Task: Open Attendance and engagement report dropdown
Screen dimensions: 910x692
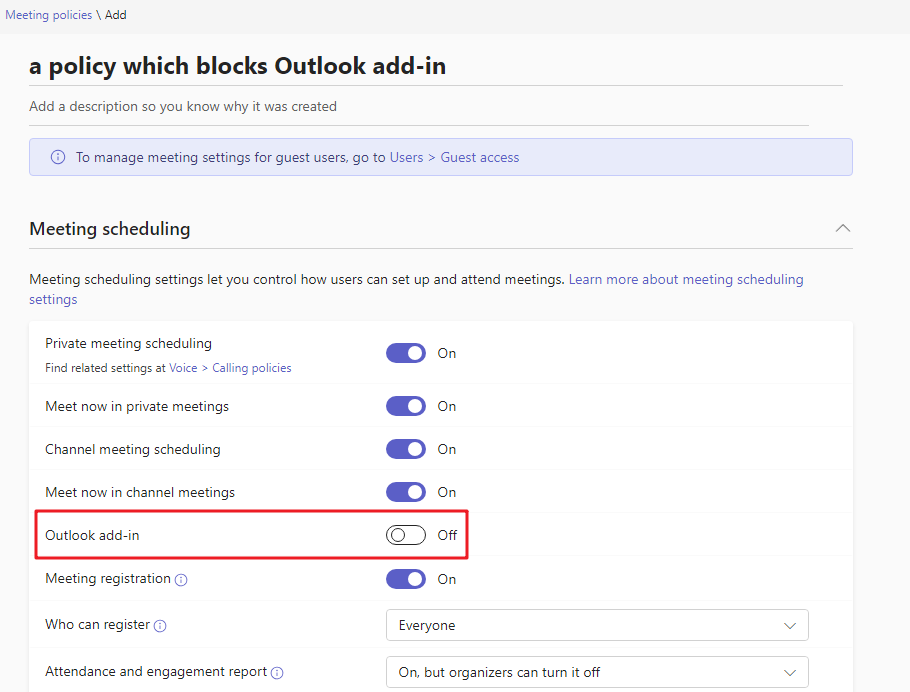Action: 597,672
